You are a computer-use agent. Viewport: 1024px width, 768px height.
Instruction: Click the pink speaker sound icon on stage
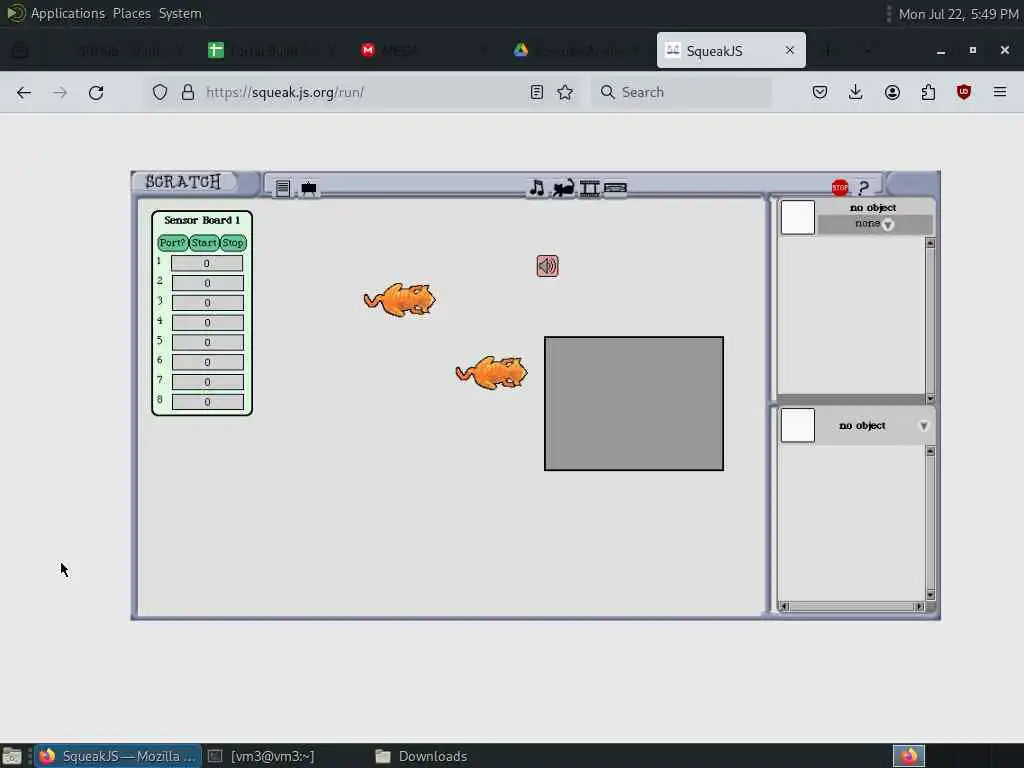(547, 266)
